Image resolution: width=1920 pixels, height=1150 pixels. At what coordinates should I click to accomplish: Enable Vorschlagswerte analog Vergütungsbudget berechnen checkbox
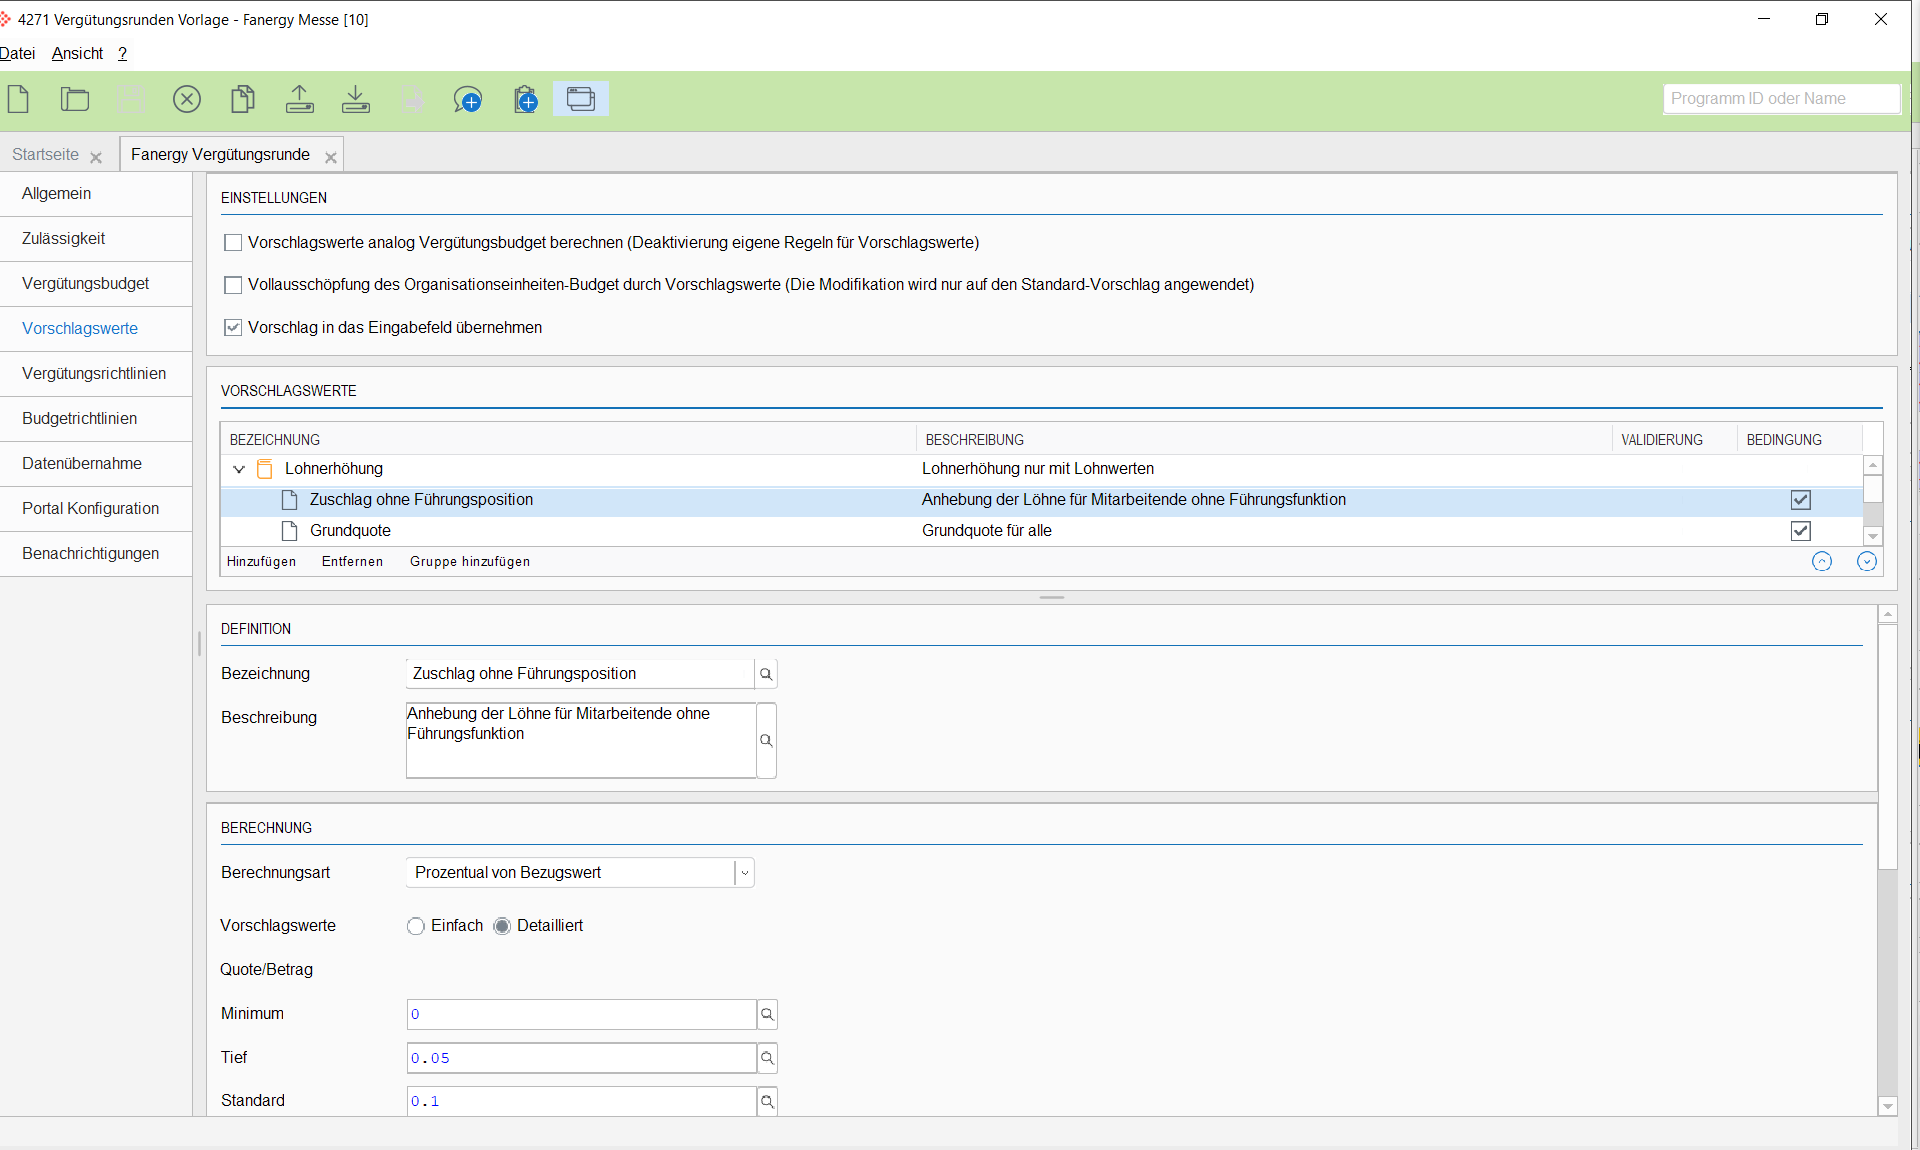pos(234,243)
